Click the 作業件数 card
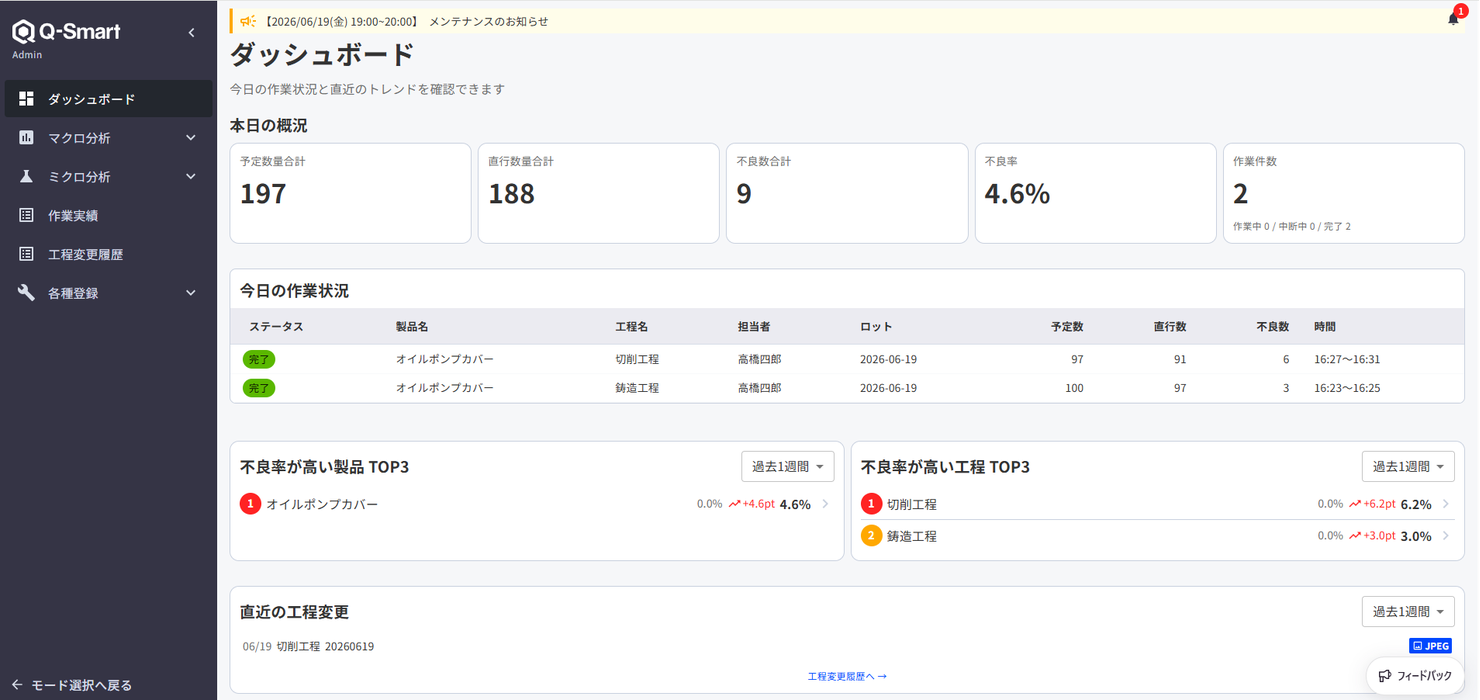 (1344, 193)
